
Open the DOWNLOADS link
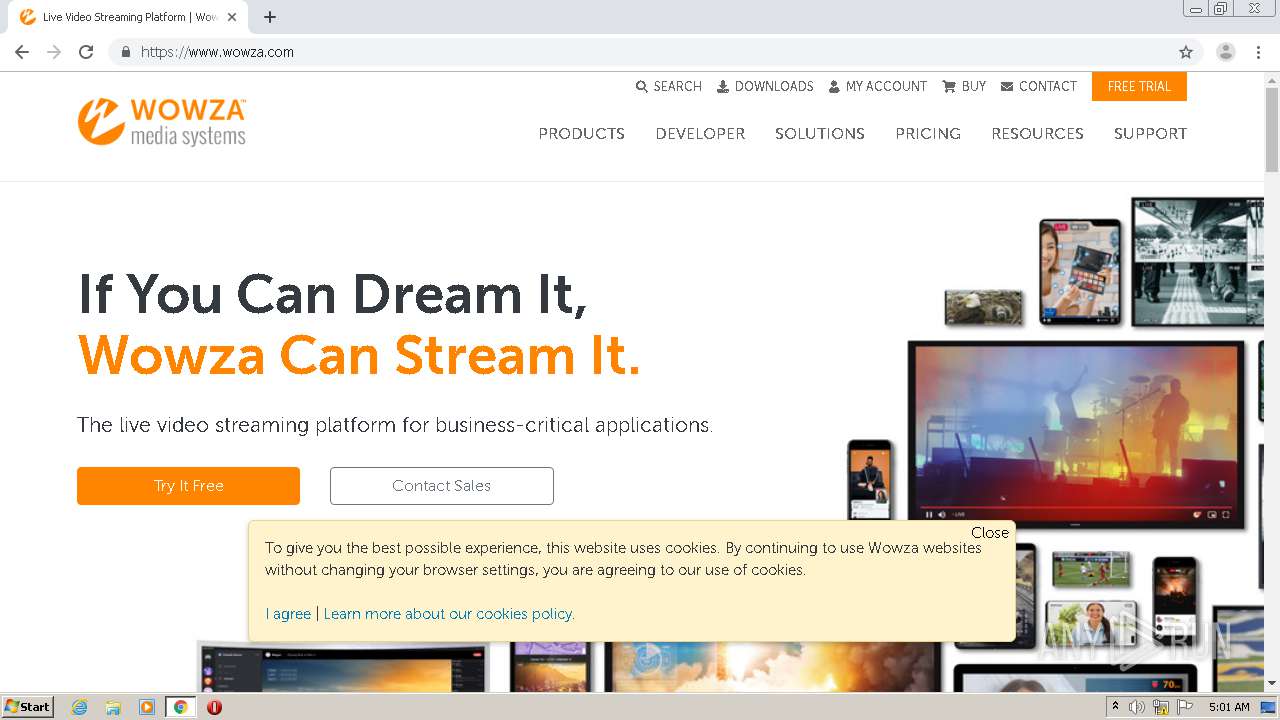coord(765,86)
